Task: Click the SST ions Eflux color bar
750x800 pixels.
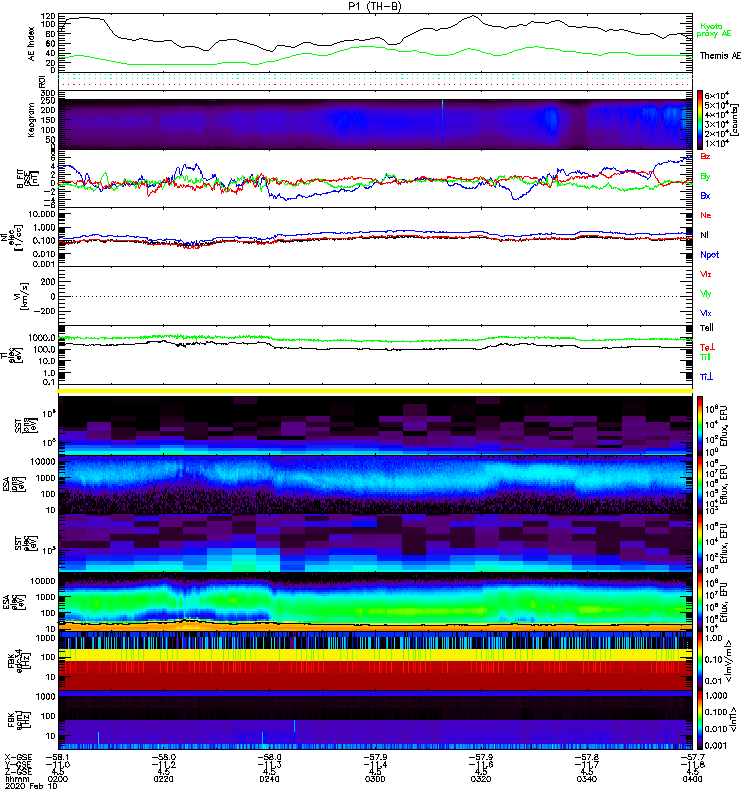Action: coord(700,426)
